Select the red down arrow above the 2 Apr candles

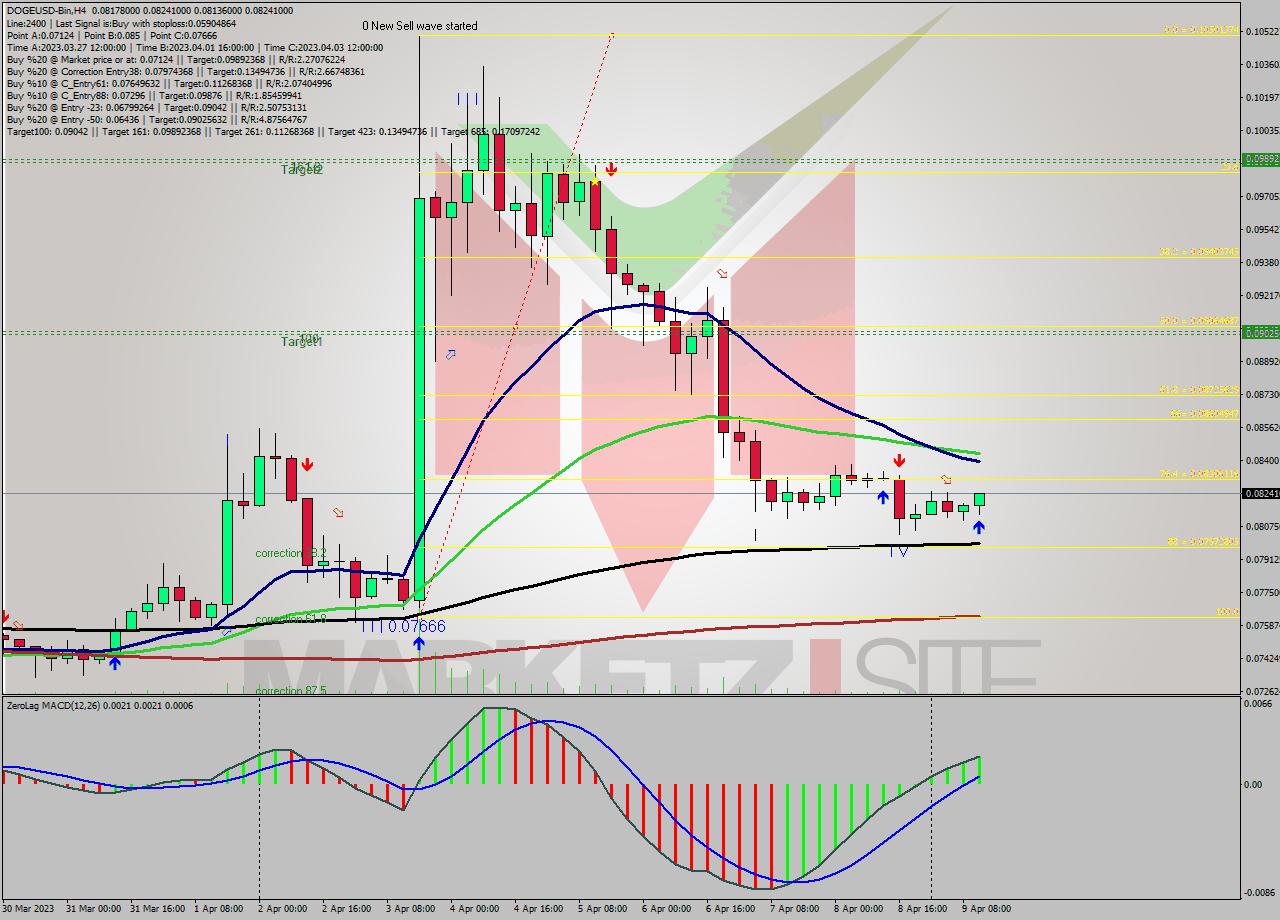pos(308,464)
